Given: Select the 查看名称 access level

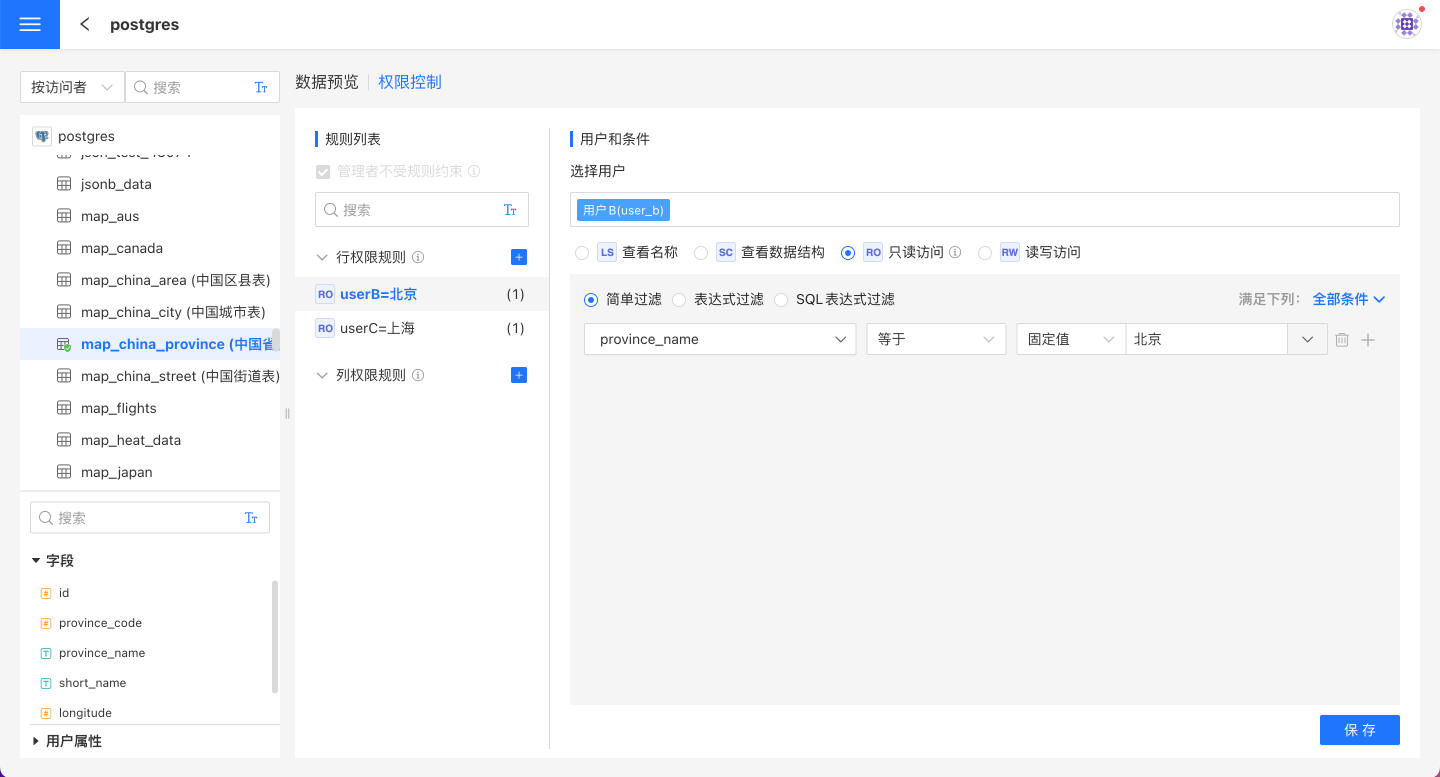Looking at the screenshot, I should (x=582, y=253).
